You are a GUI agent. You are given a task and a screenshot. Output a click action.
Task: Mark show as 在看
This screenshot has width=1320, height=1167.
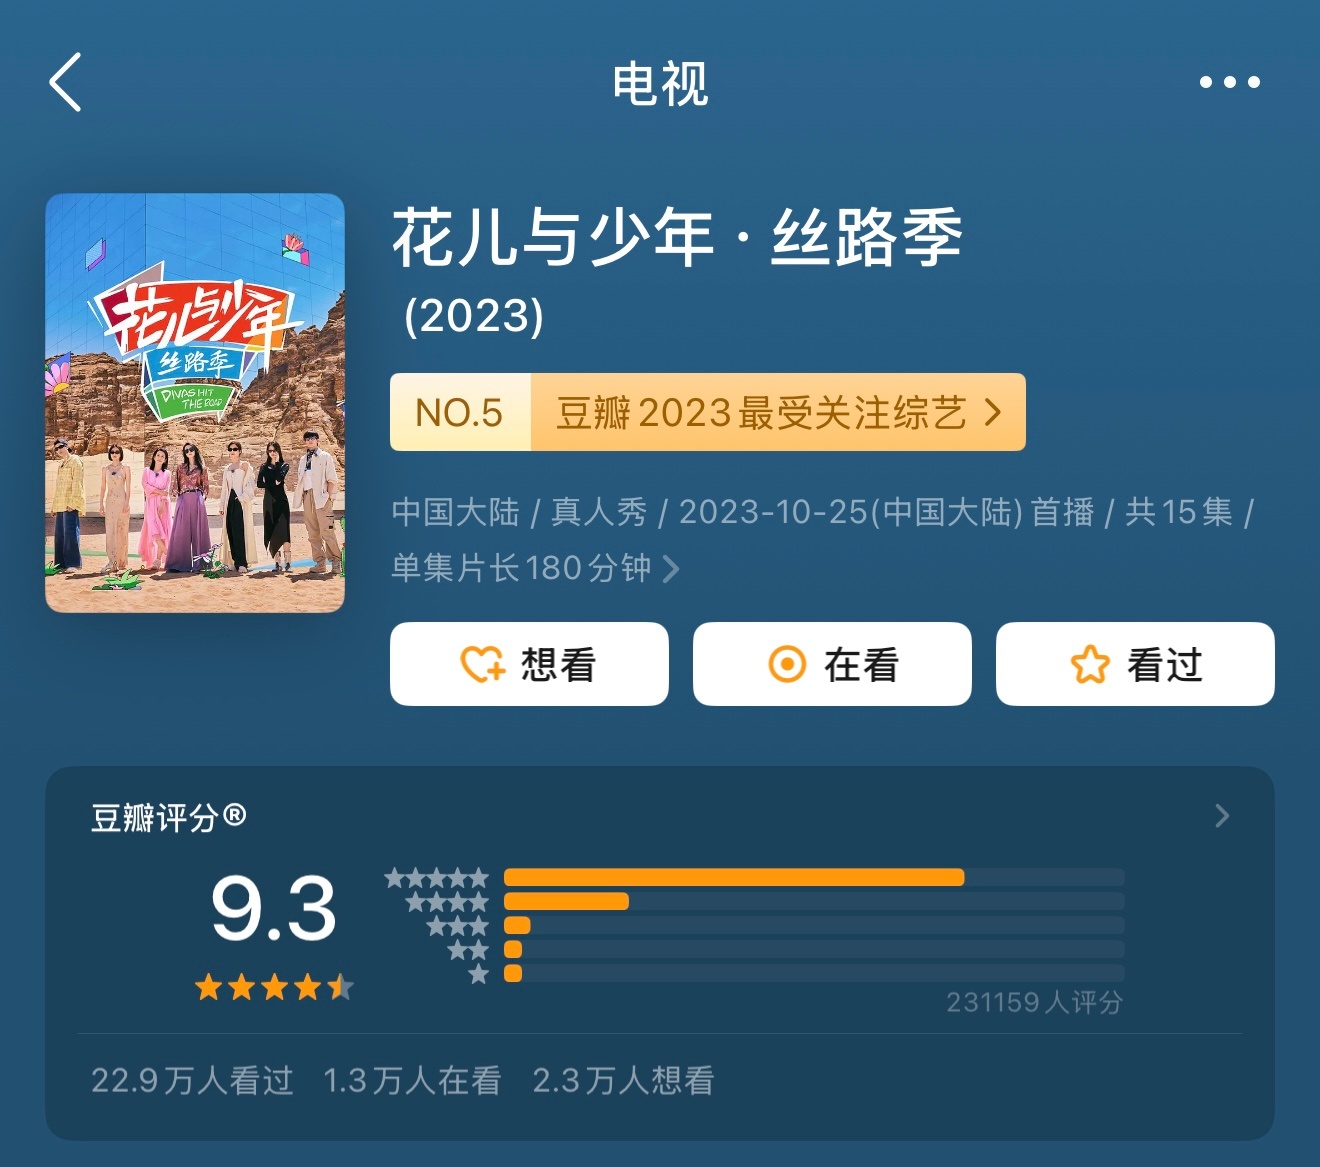(x=832, y=664)
